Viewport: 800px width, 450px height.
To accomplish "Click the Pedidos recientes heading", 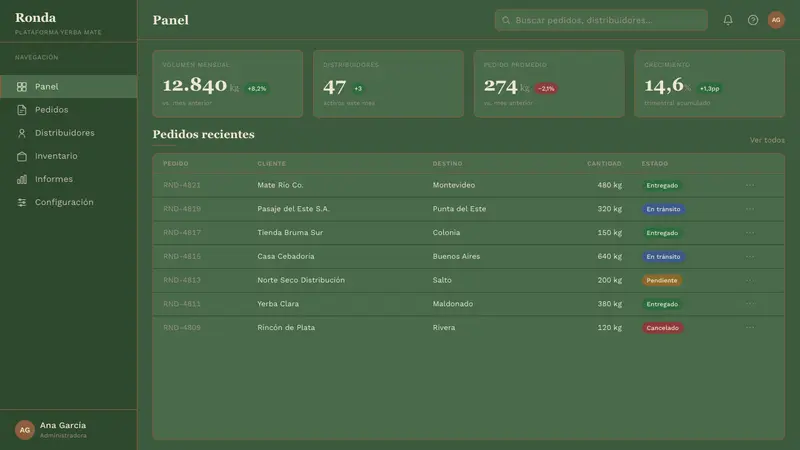I will [x=204, y=134].
